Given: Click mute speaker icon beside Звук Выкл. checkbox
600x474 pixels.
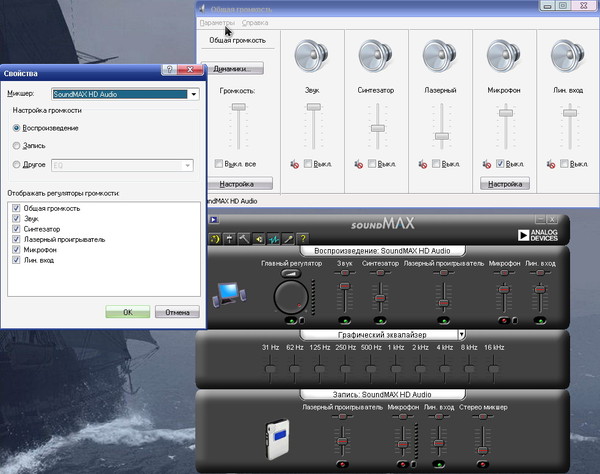Looking at the screenshot, I should point(294,165).
